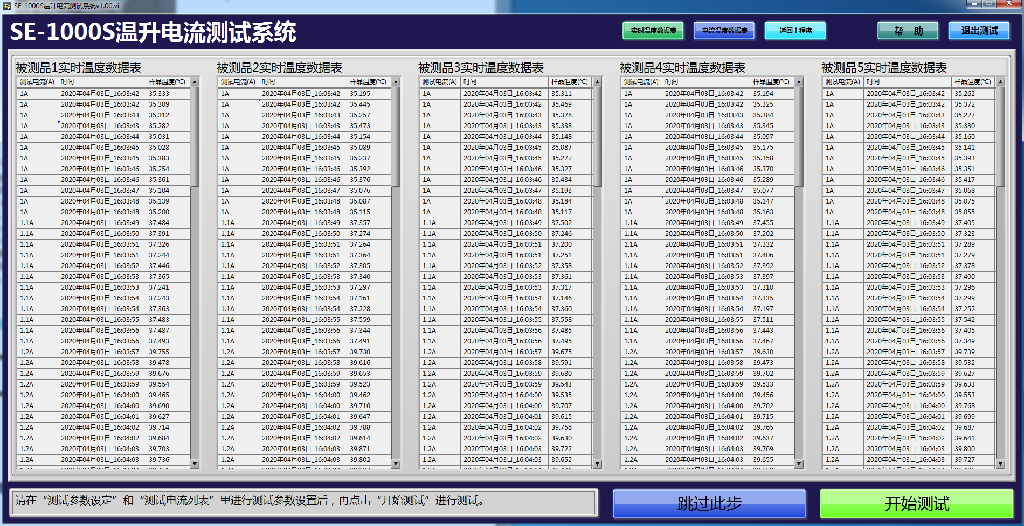This screenshot has height=526, width=1024.
Task: Click the 时间 column header in 被测品4 table
Action: tap(671, 82)
